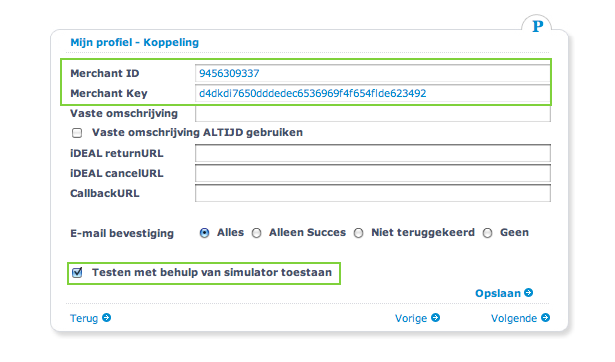Select the Alleen Succes radio option
615x362 pixels.
pos(257,233)
